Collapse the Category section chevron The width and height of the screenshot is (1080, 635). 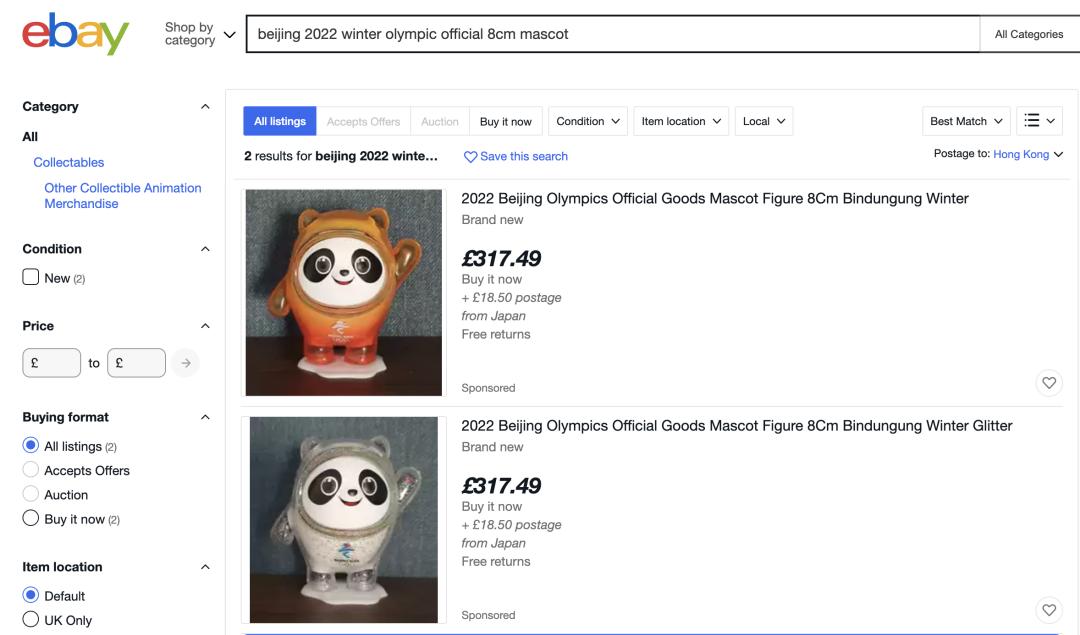(x=205, y=107)
